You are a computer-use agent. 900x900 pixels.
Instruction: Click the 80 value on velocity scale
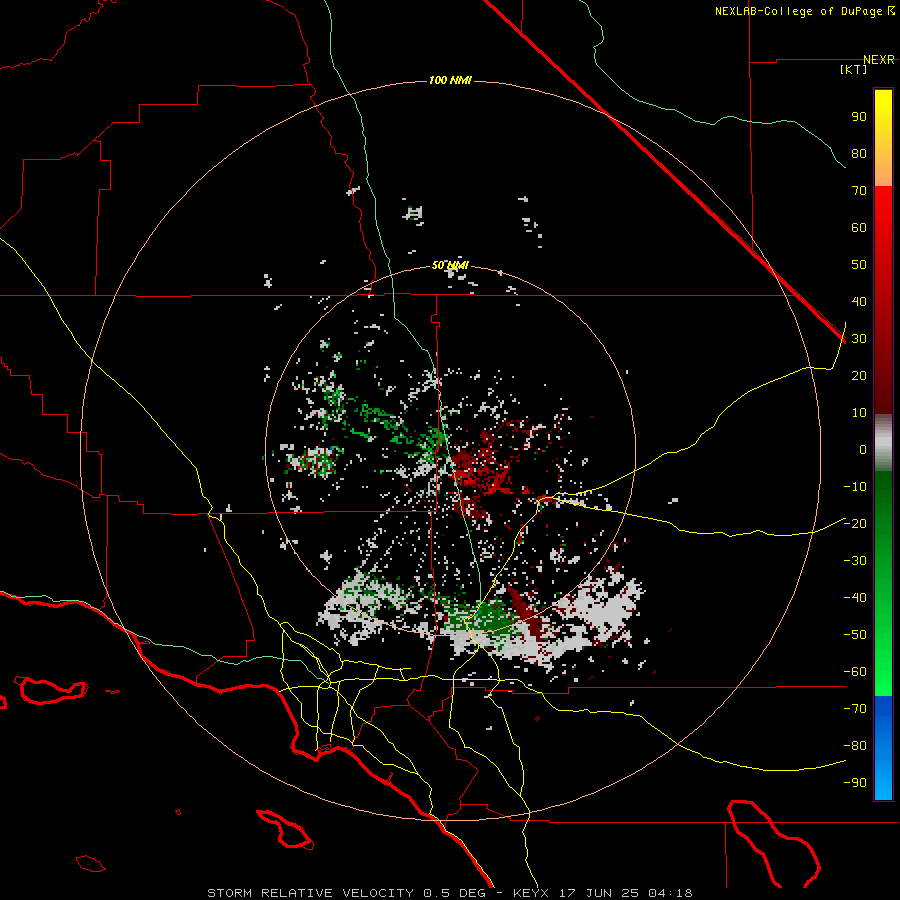pyautogui.click(x=859, y=154)
